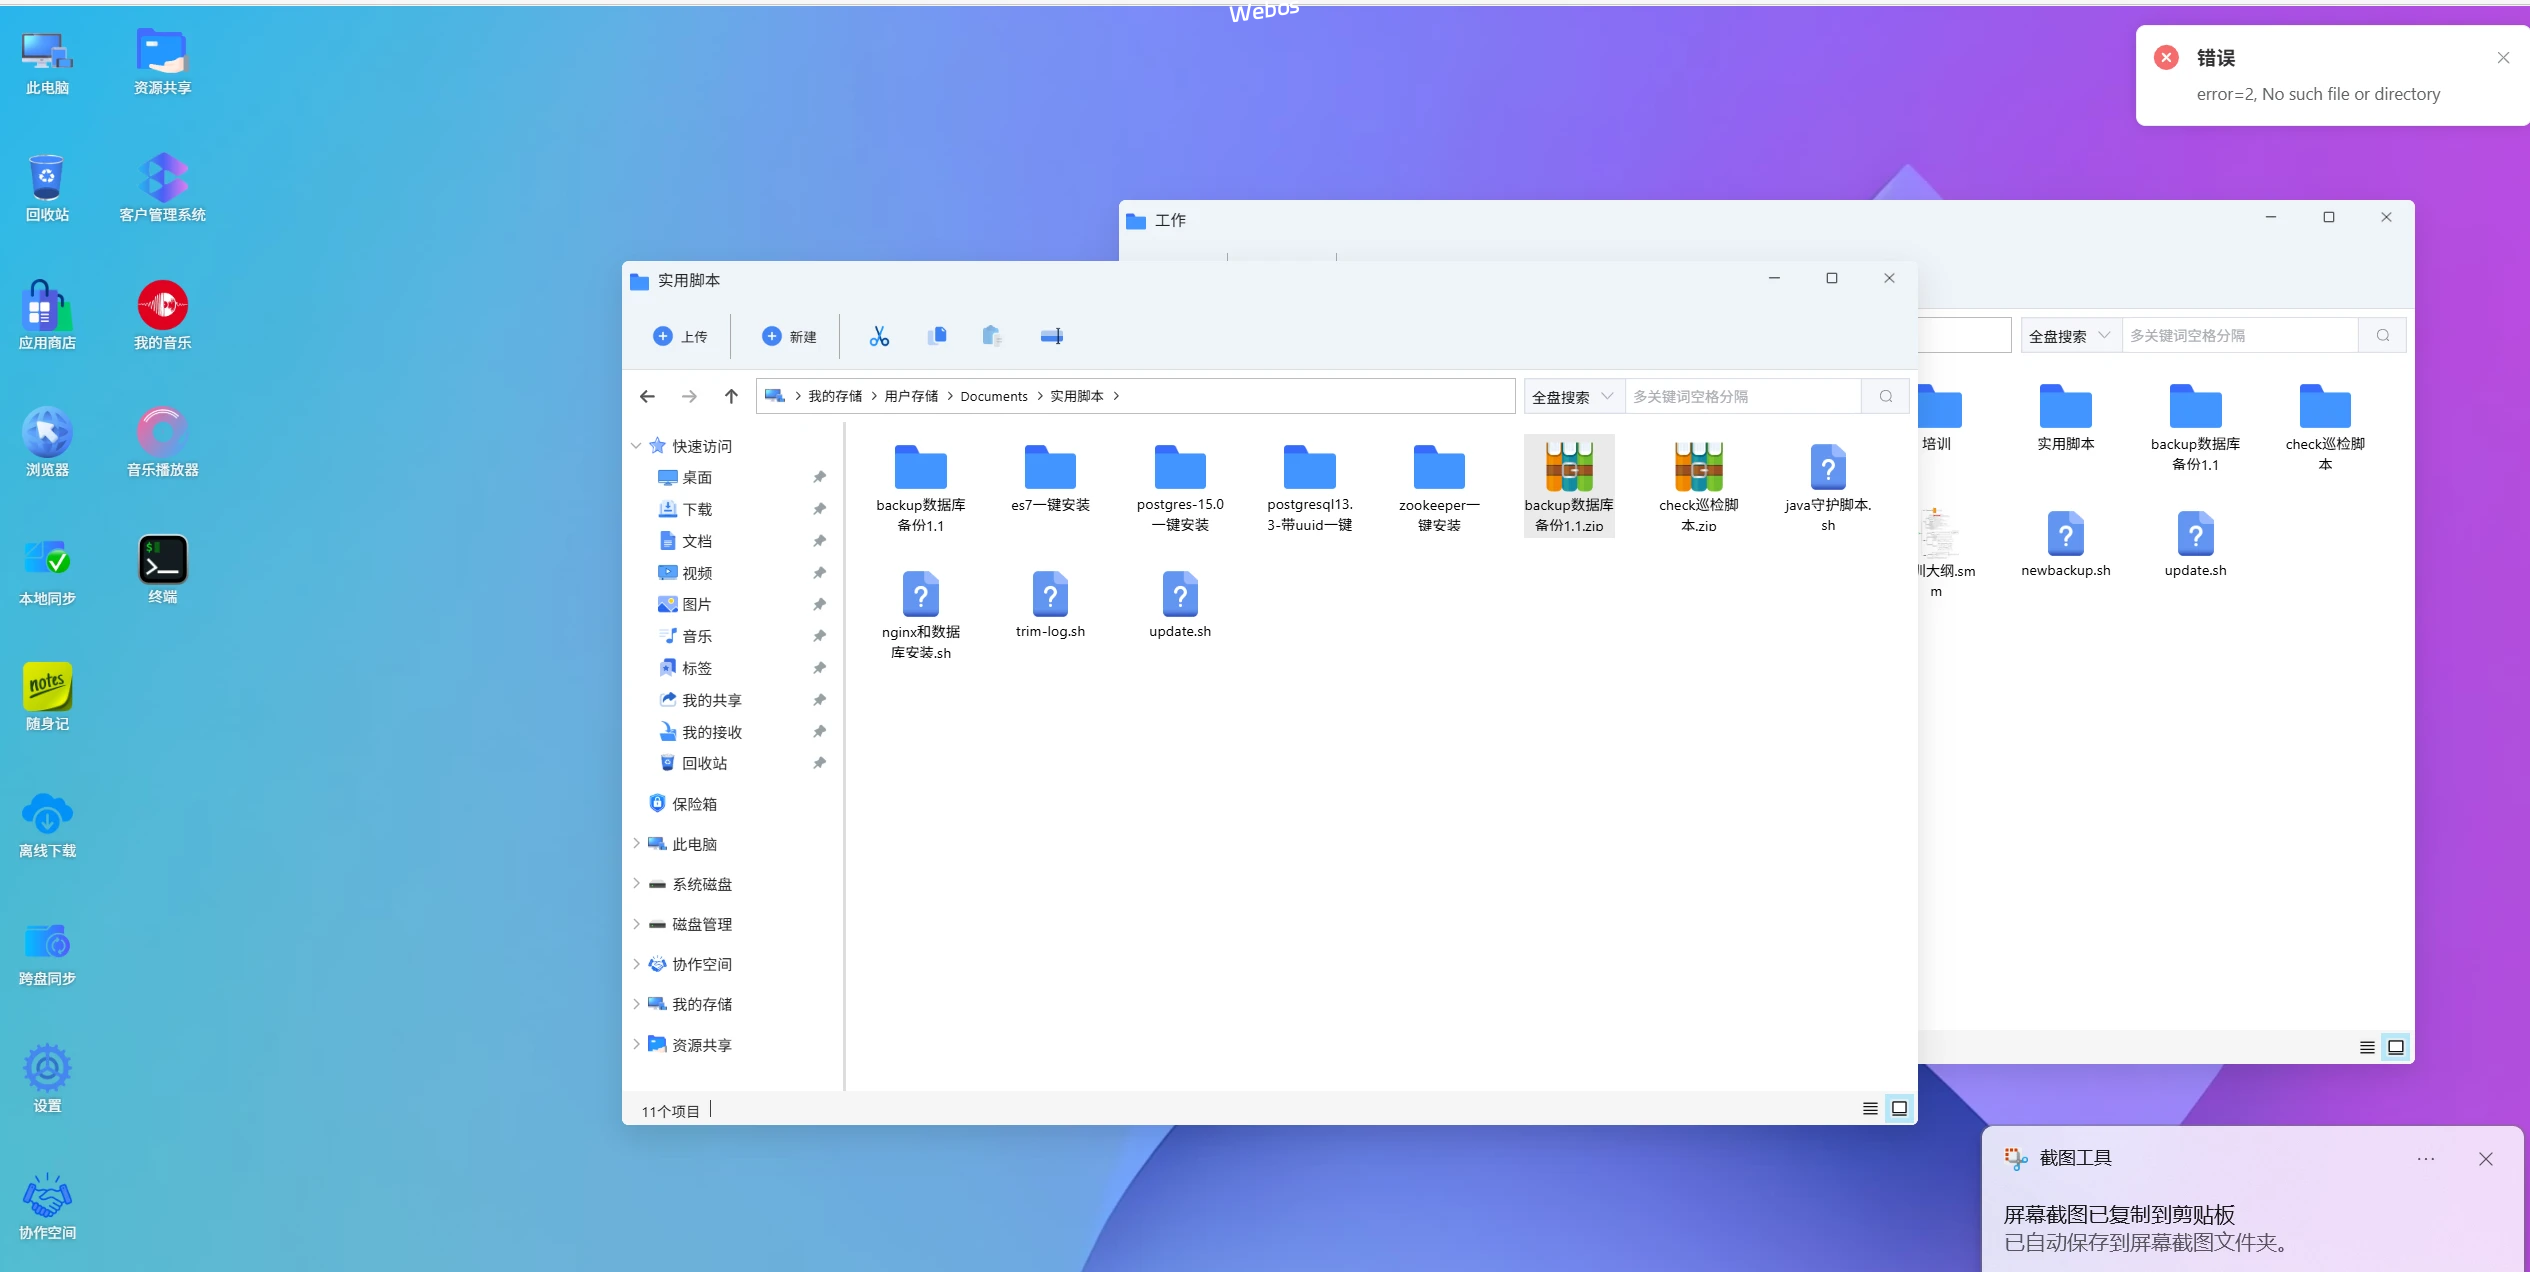Expand the 此电脑 tree node
The height and width of the screenshot is (1272, 2530).
pos(636,843)
